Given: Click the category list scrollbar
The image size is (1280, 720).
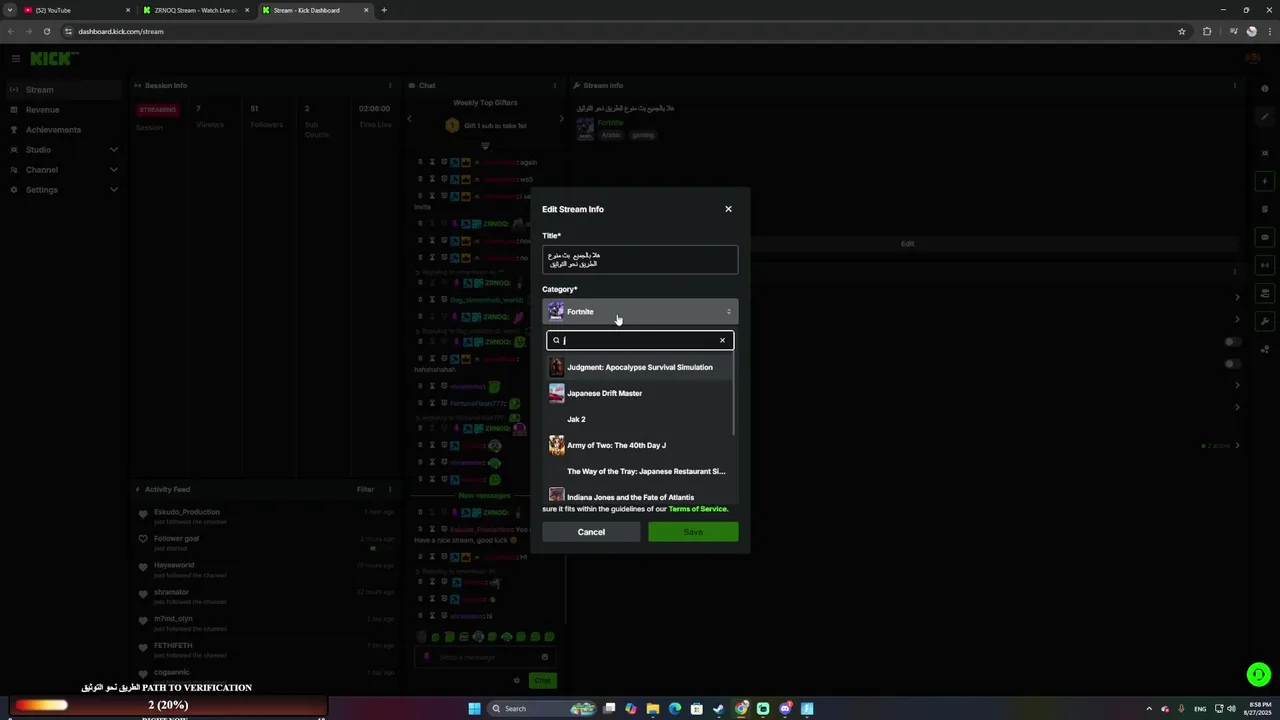Looking at the screenshot, I should [x=735, y=395].
